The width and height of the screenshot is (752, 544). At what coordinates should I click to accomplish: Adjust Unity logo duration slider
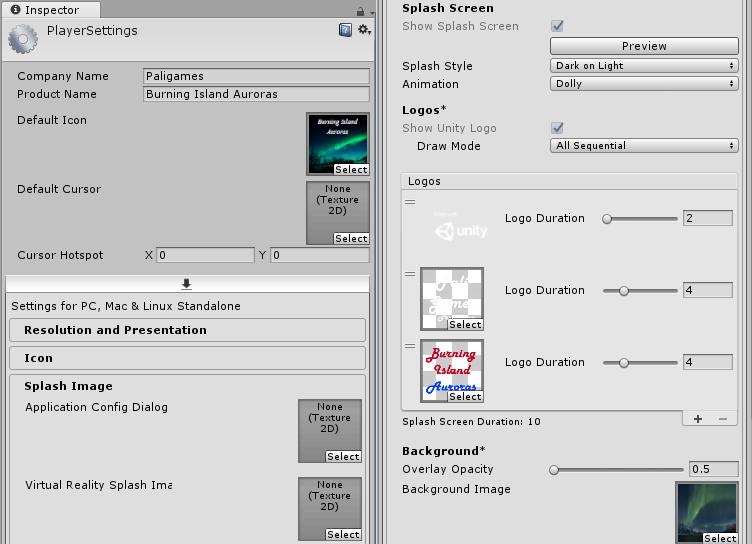[640, 219]
